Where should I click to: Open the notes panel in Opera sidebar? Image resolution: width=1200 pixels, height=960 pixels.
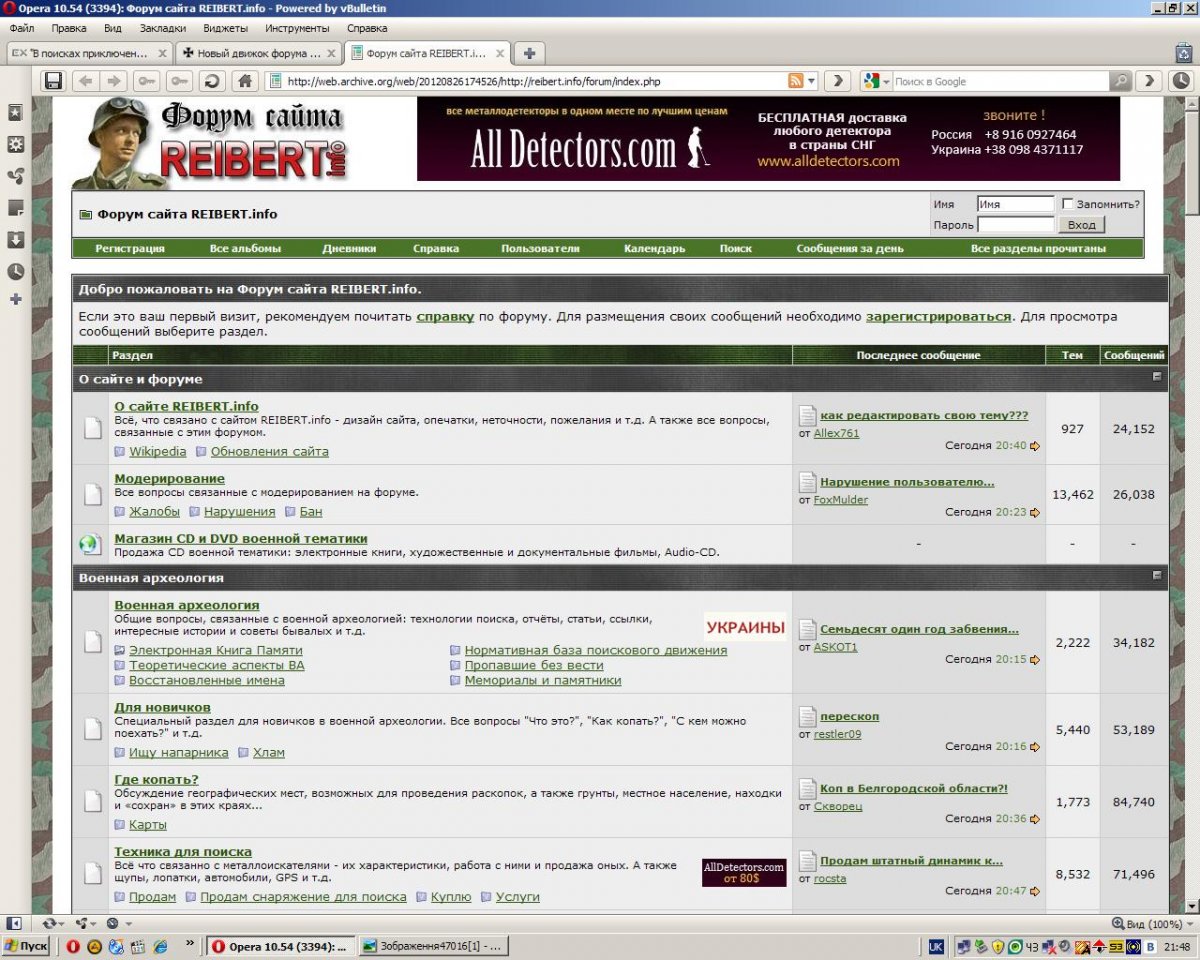(x=15, y=208)
